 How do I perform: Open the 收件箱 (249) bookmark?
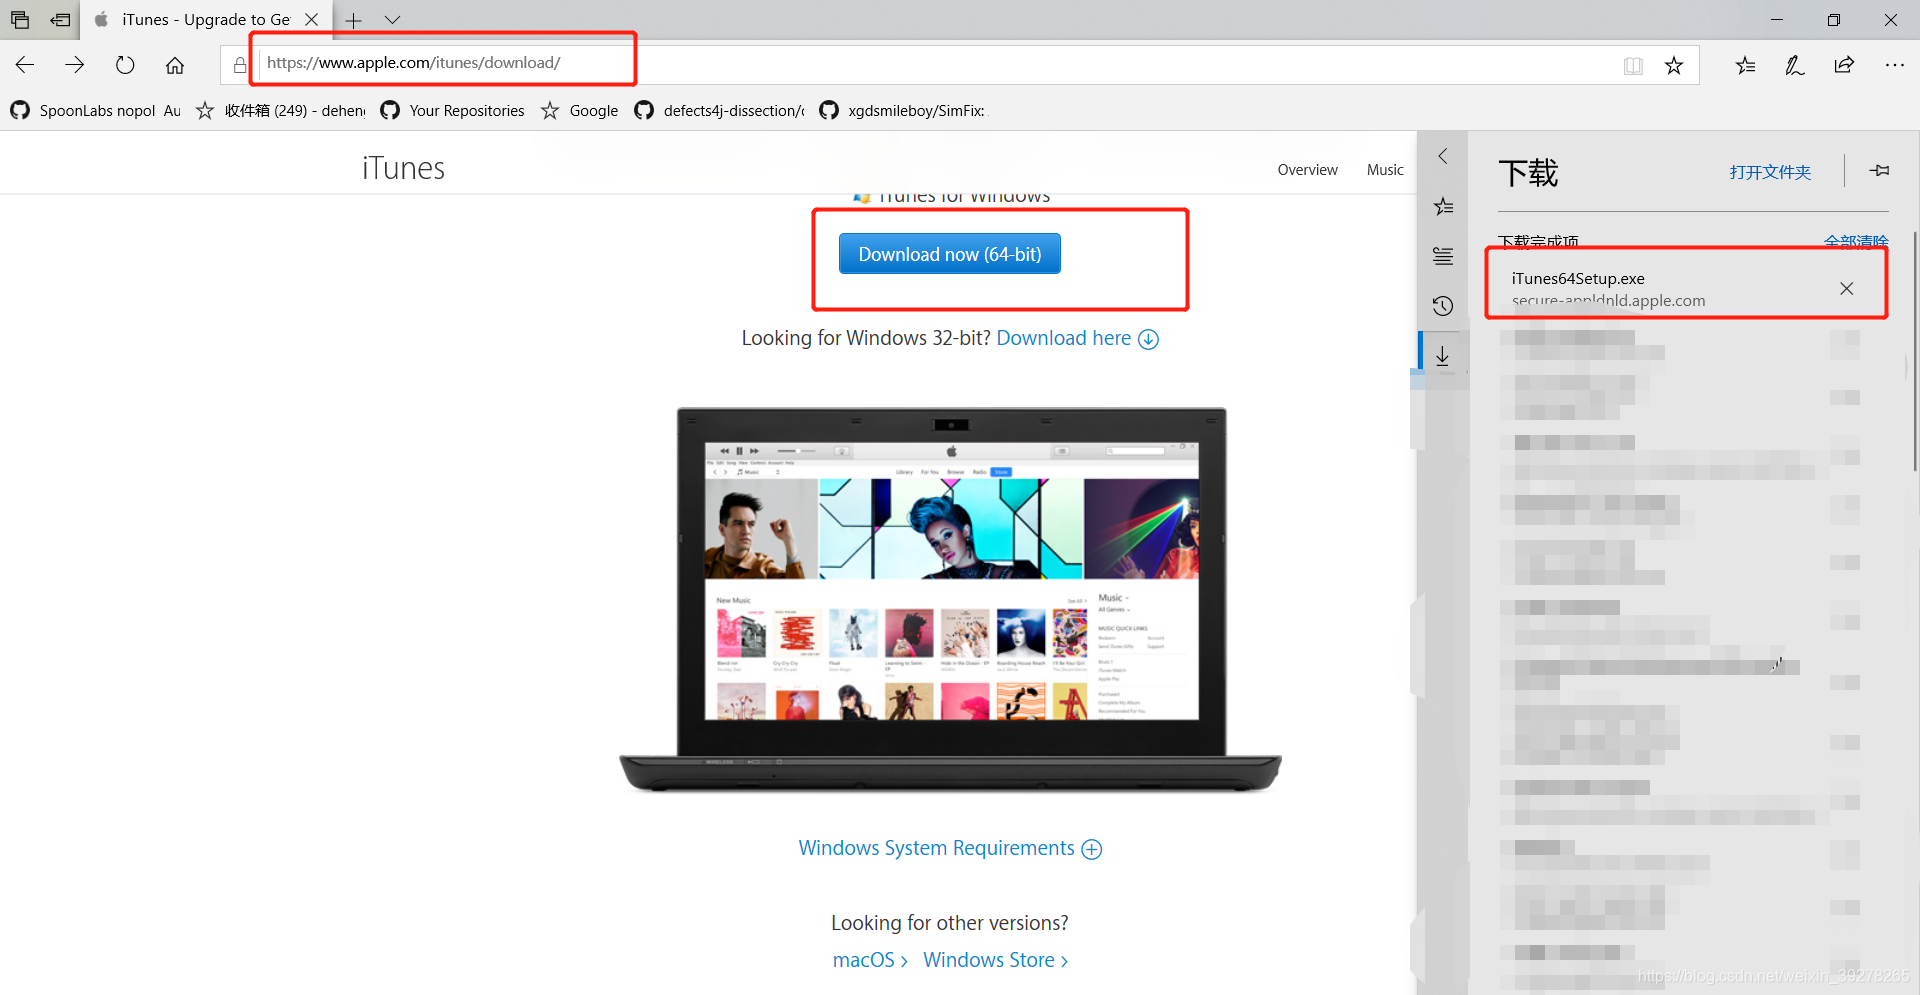point(281,110)
